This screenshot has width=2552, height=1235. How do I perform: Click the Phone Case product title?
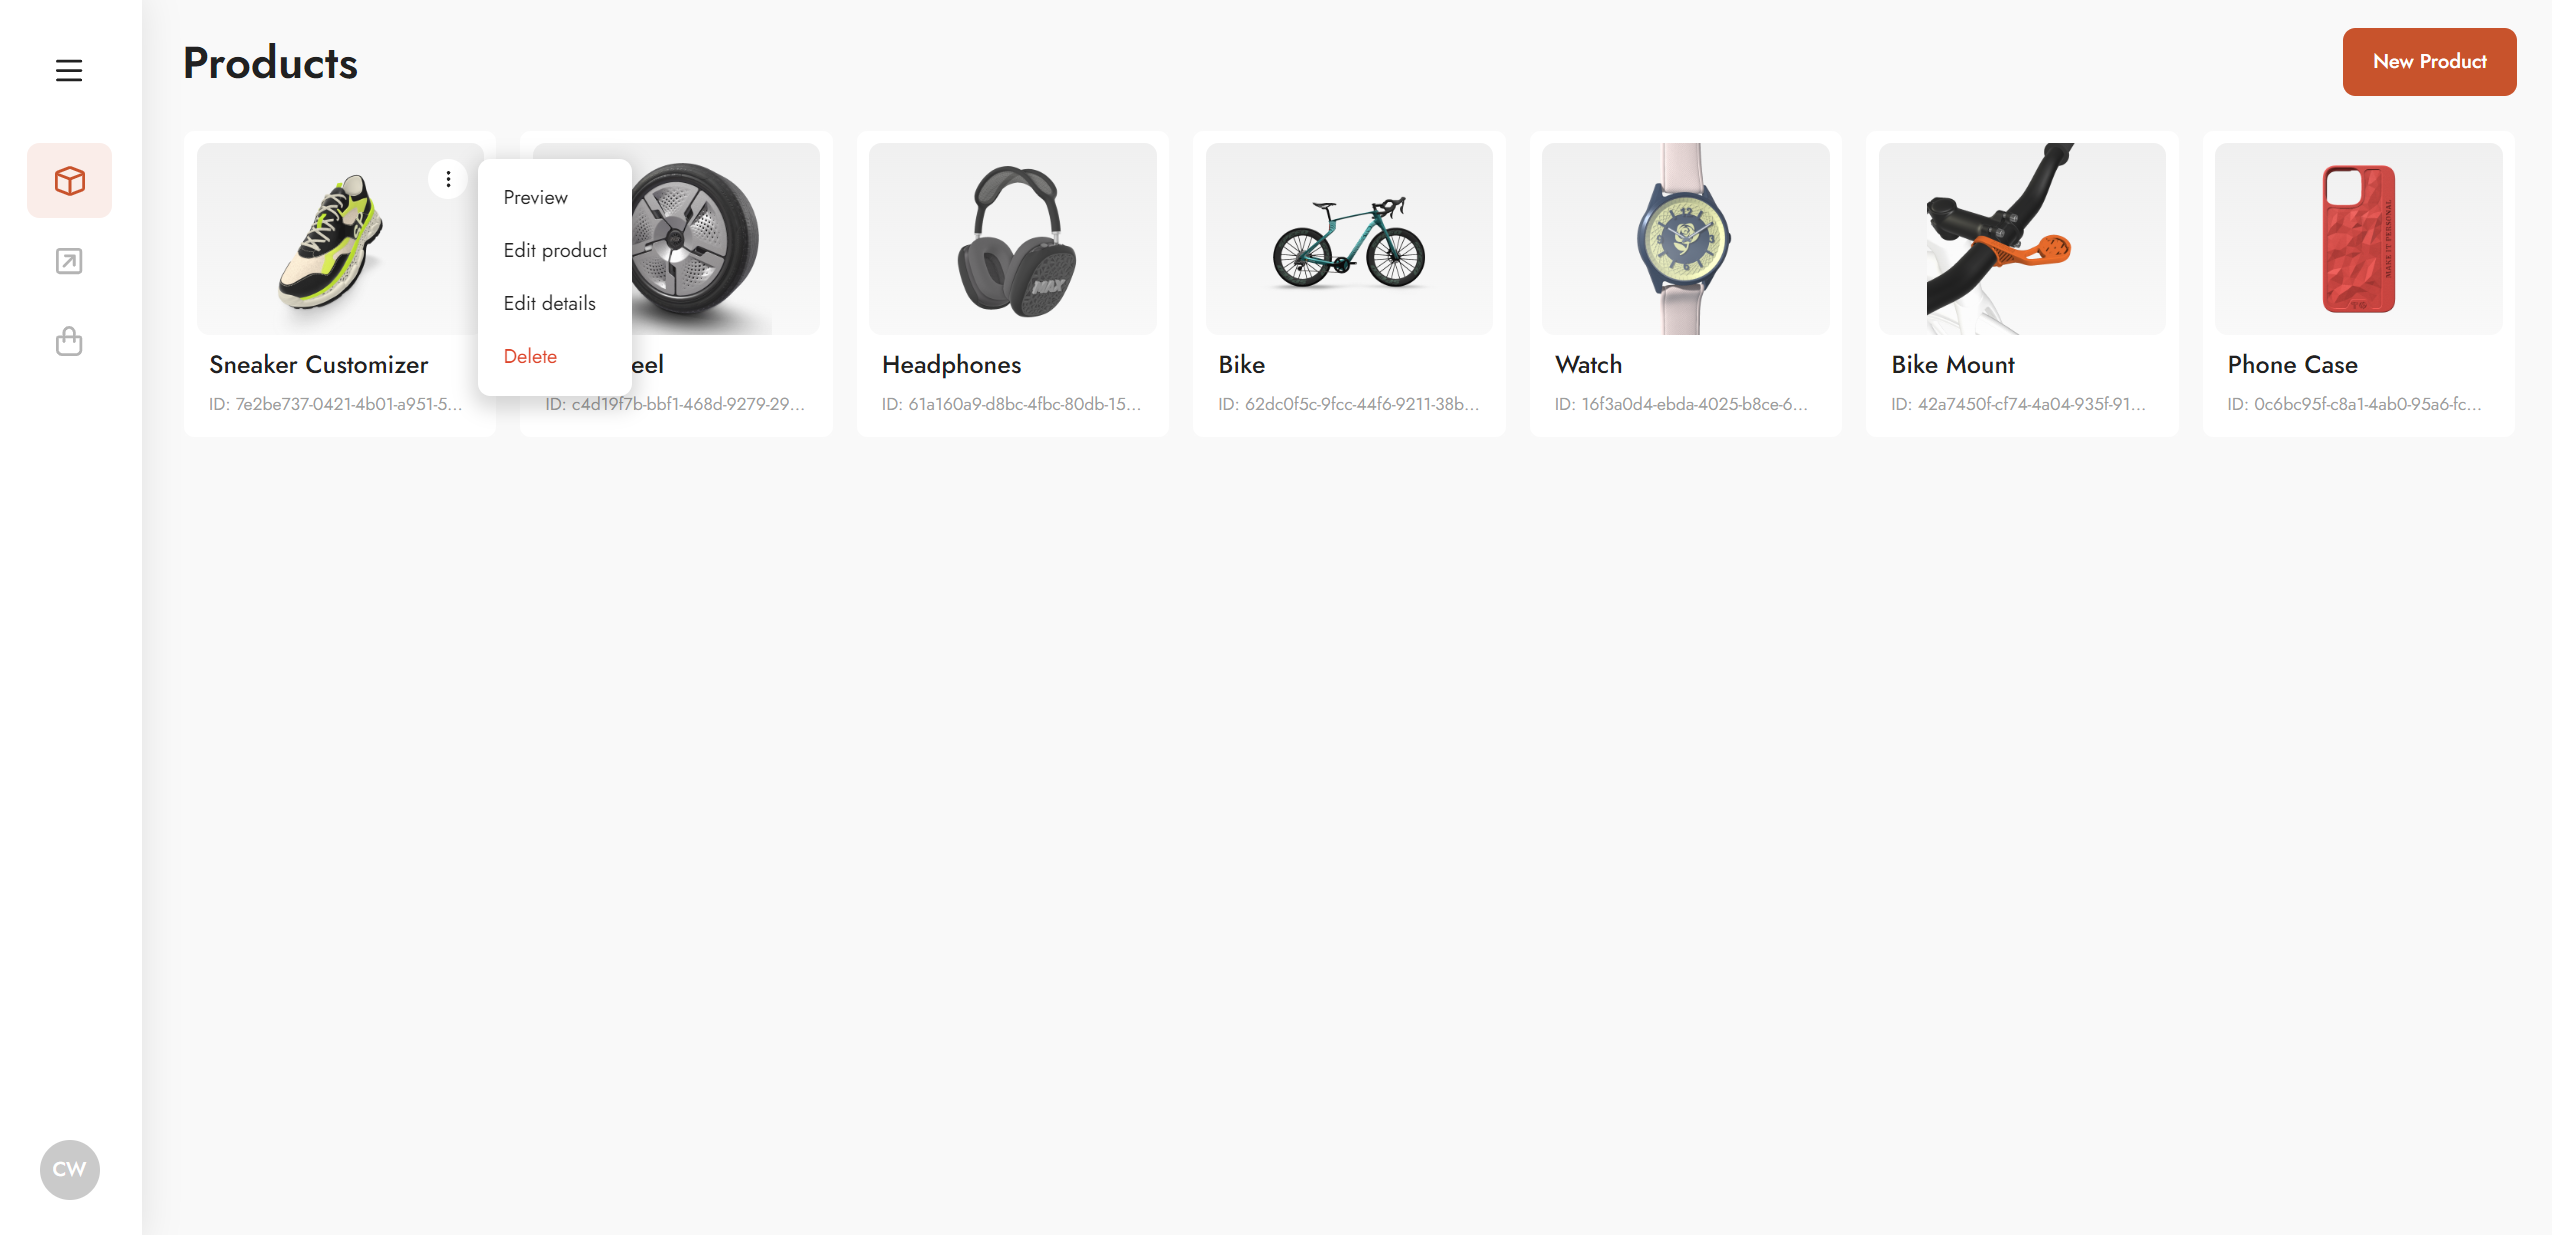pos(2292,365)
